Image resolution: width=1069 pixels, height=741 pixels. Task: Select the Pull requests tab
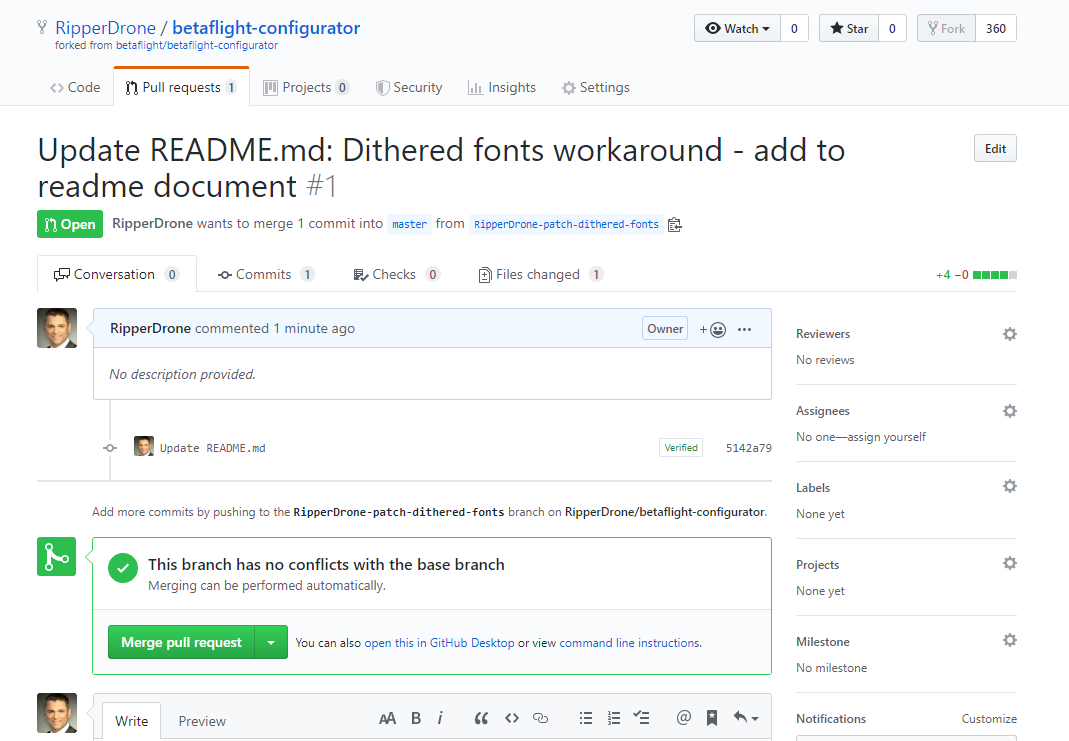point(181,87)
